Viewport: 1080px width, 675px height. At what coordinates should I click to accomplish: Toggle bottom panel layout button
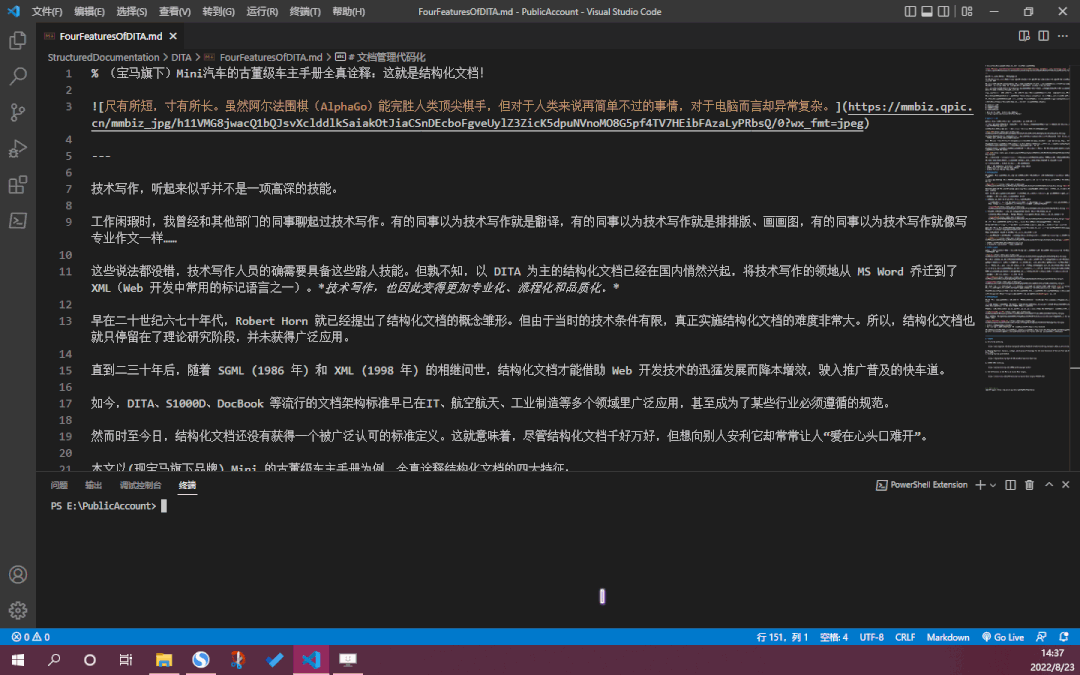[927, 12]
